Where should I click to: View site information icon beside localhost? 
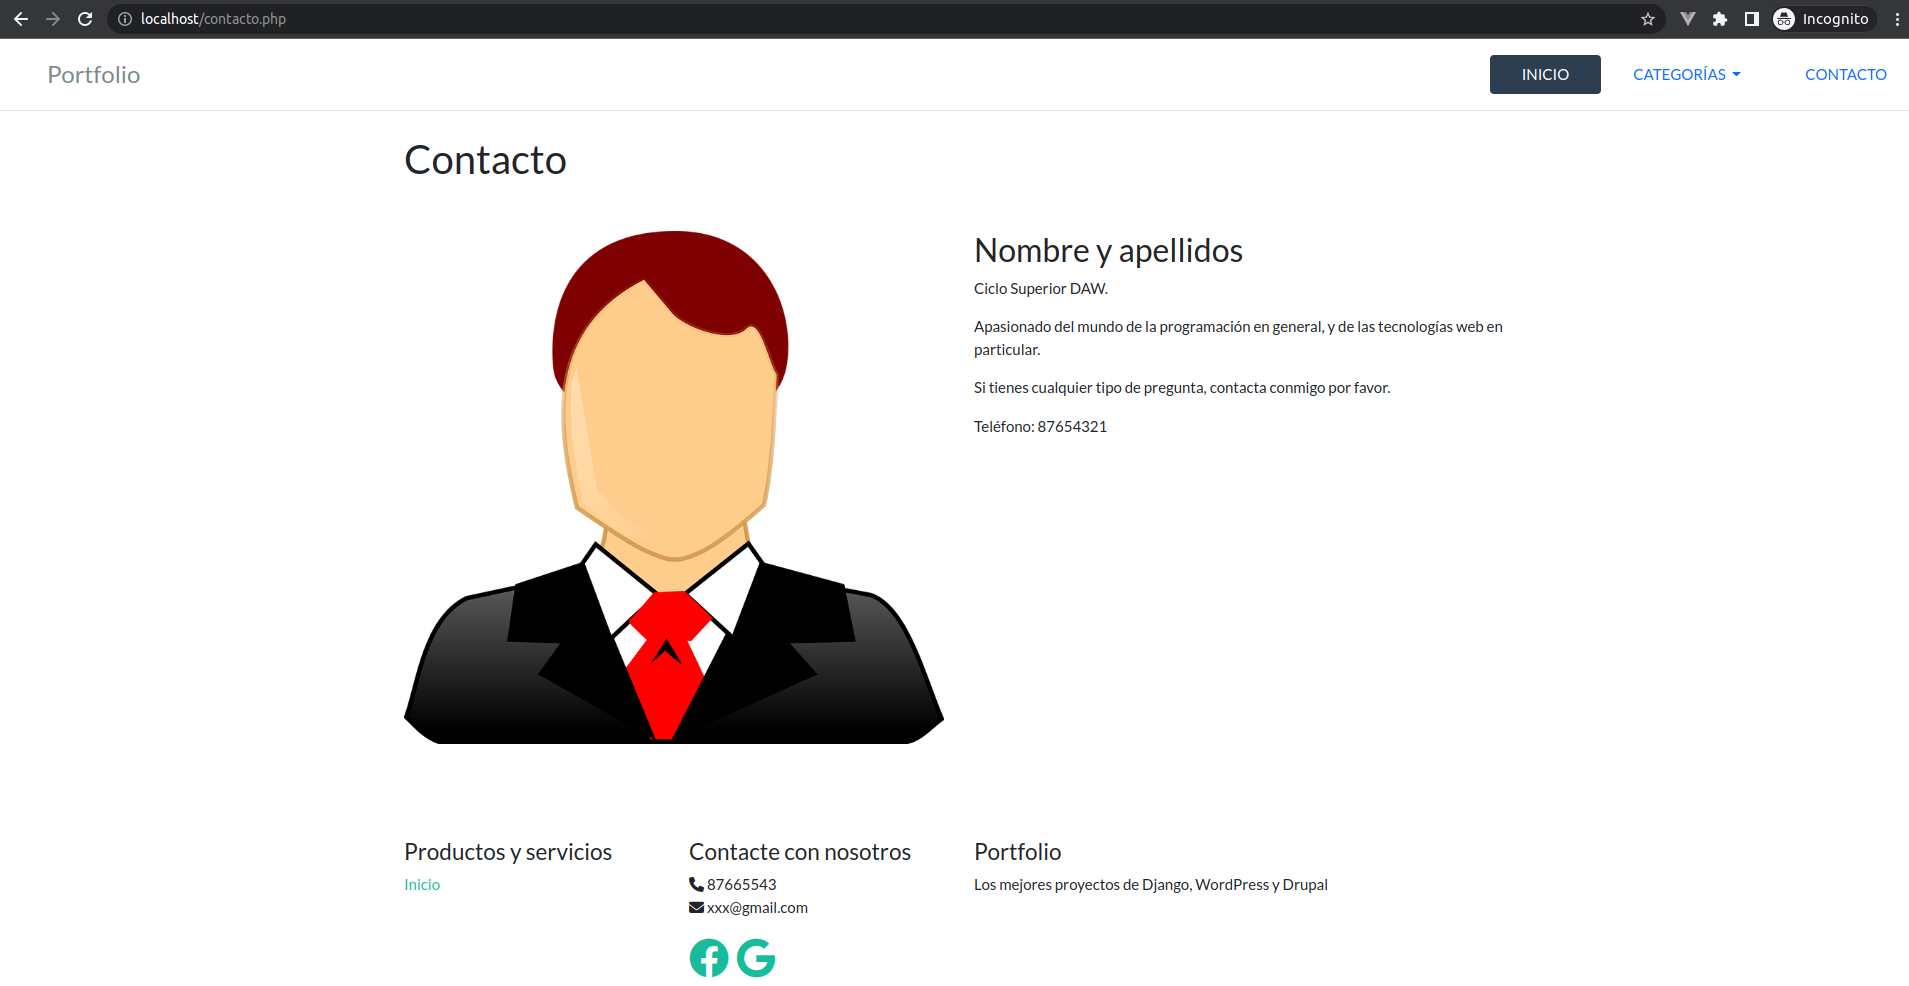pyautogui.click(x=125, y=19)
